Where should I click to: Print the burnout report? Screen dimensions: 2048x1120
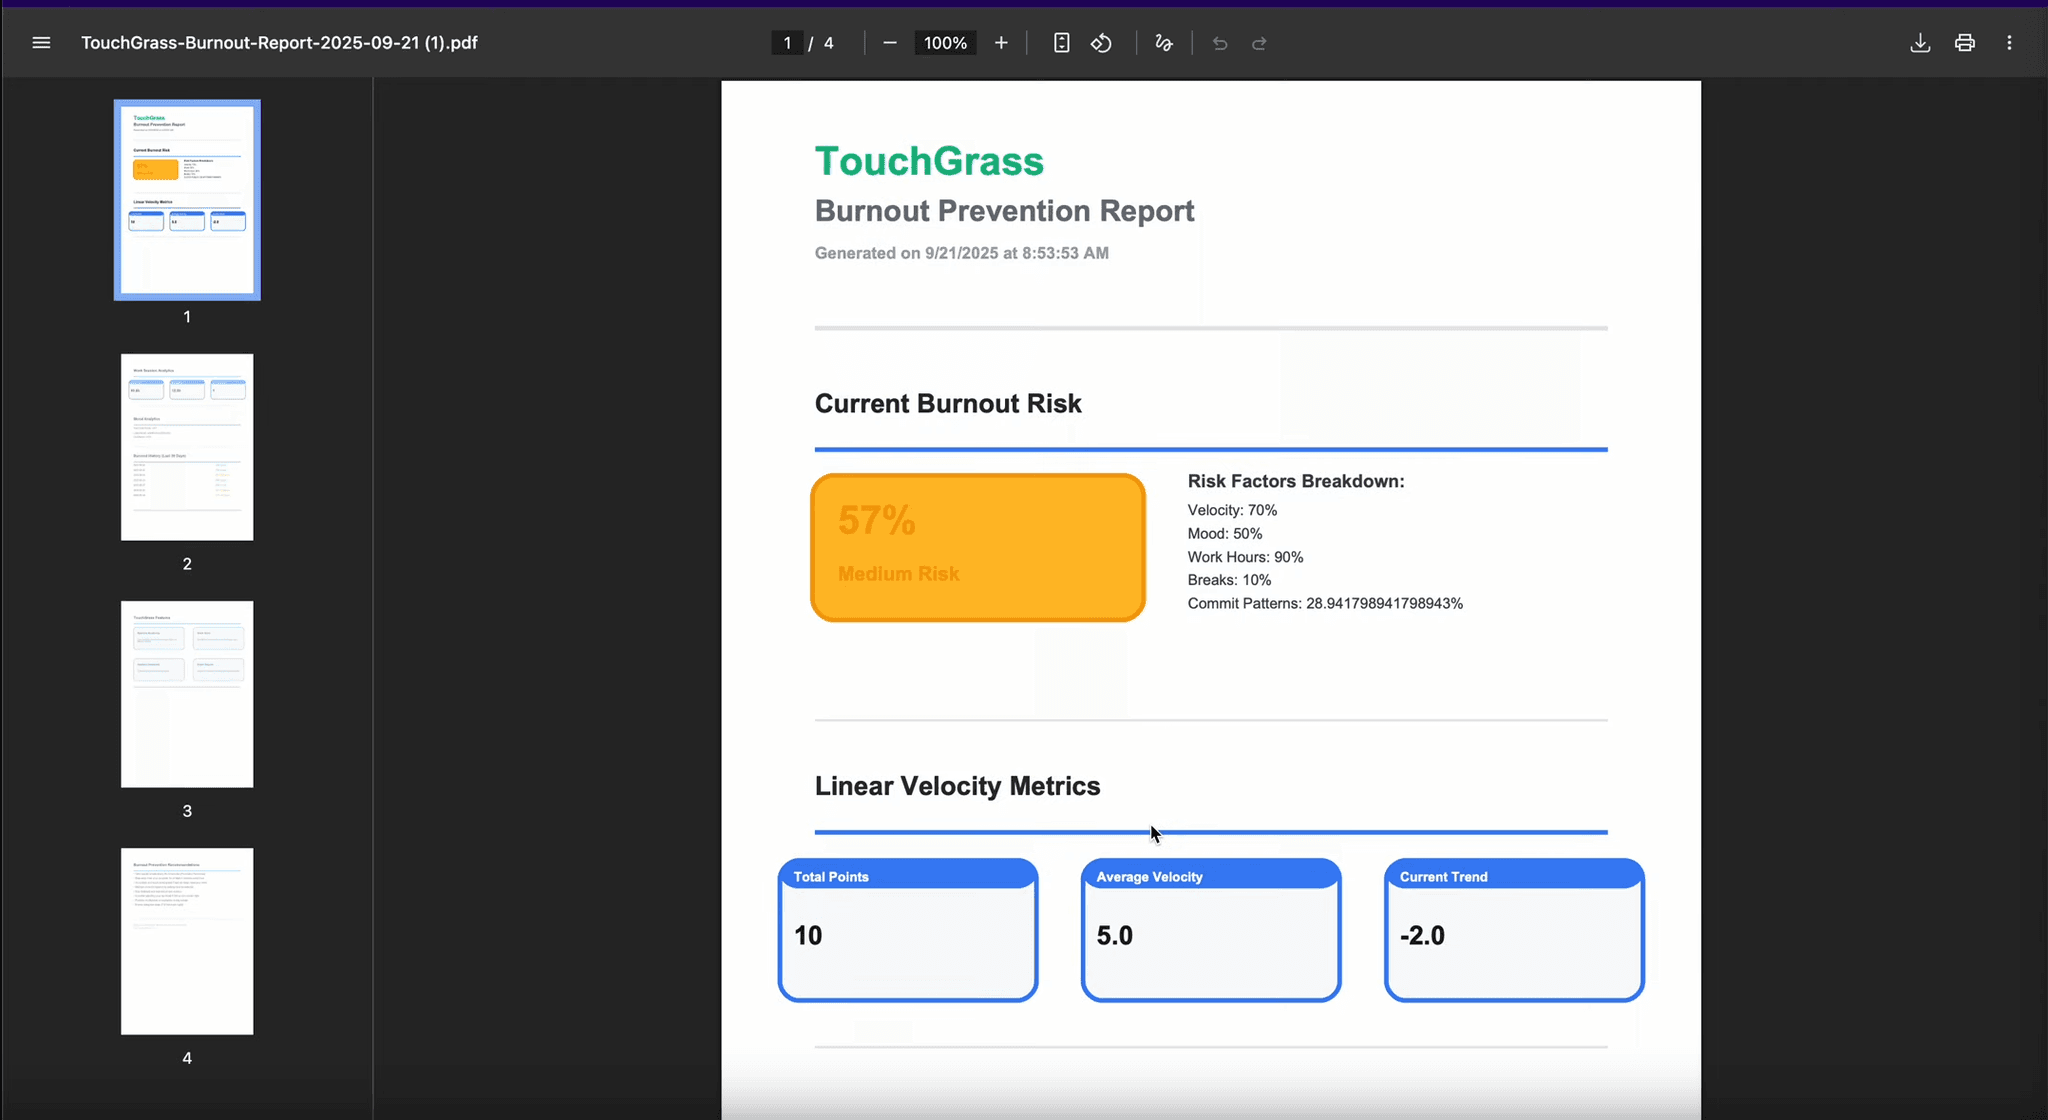pos(1964,43)
